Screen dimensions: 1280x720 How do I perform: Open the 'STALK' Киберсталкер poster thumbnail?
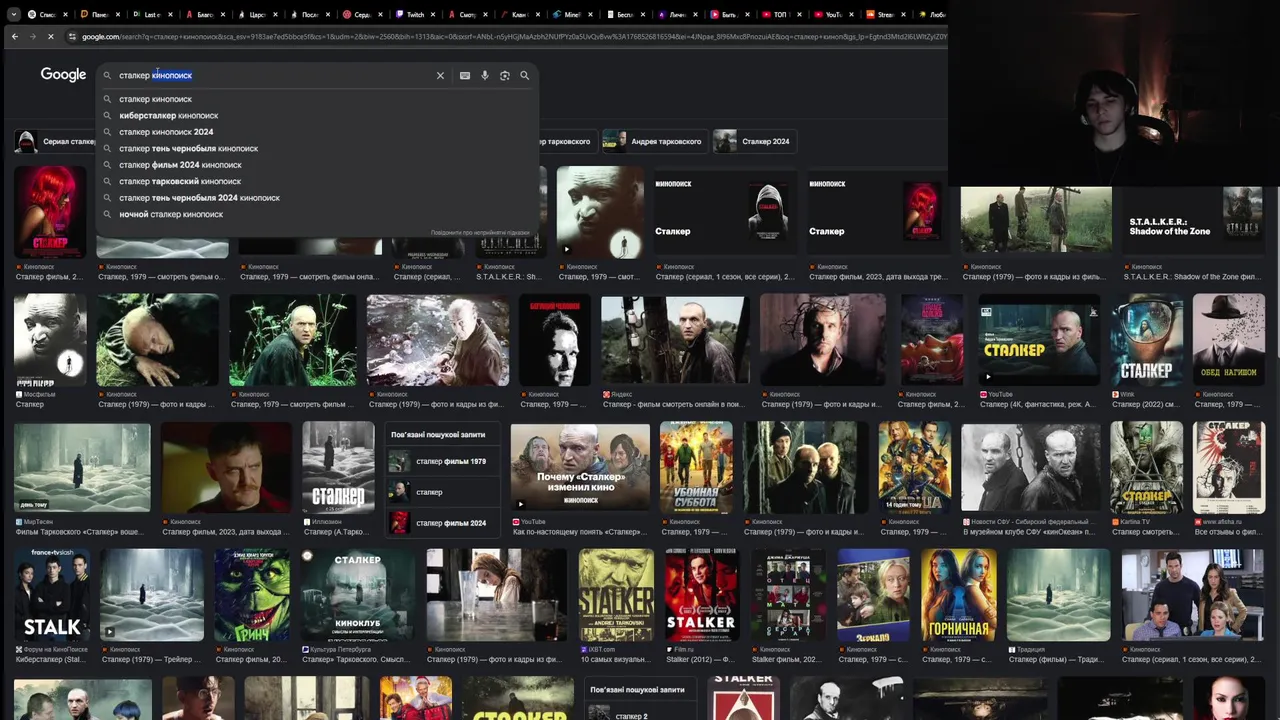[x=51, y=595]
